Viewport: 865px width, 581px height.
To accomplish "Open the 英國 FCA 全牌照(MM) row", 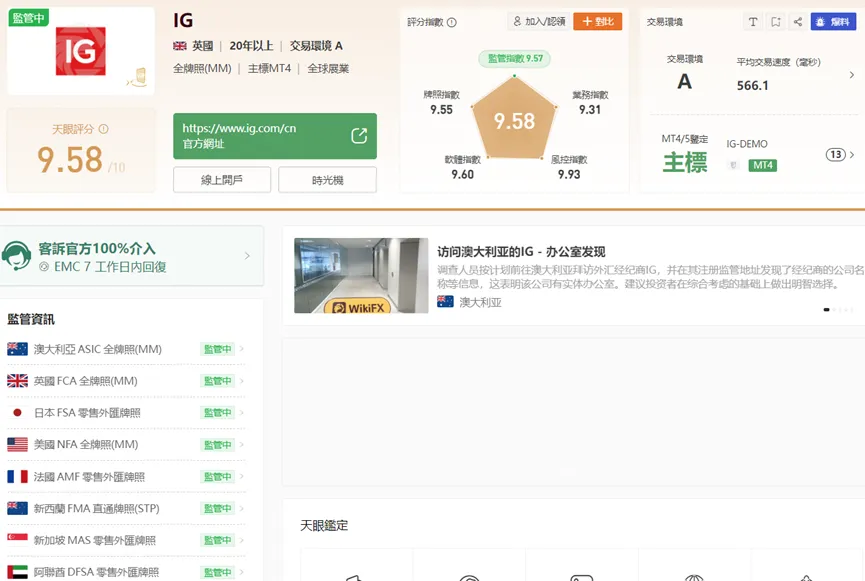I will [x=126, y=381].
